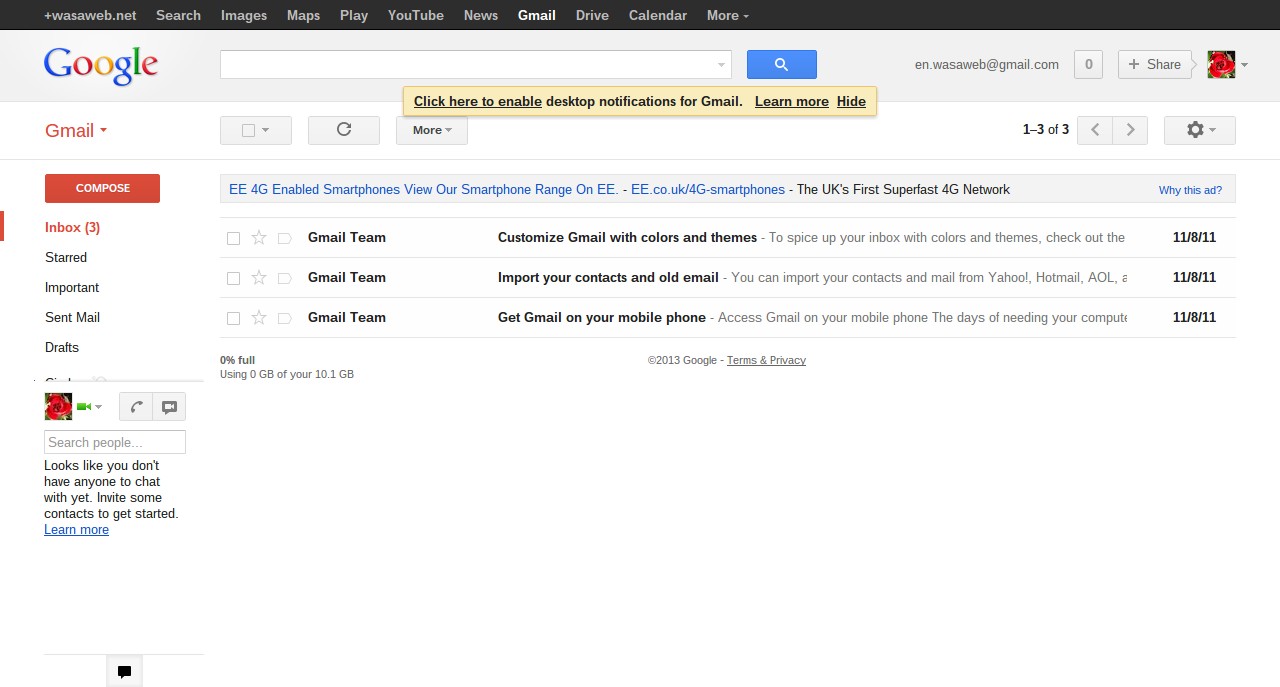Open the notifications counter showing 0

pos(1088,64)
